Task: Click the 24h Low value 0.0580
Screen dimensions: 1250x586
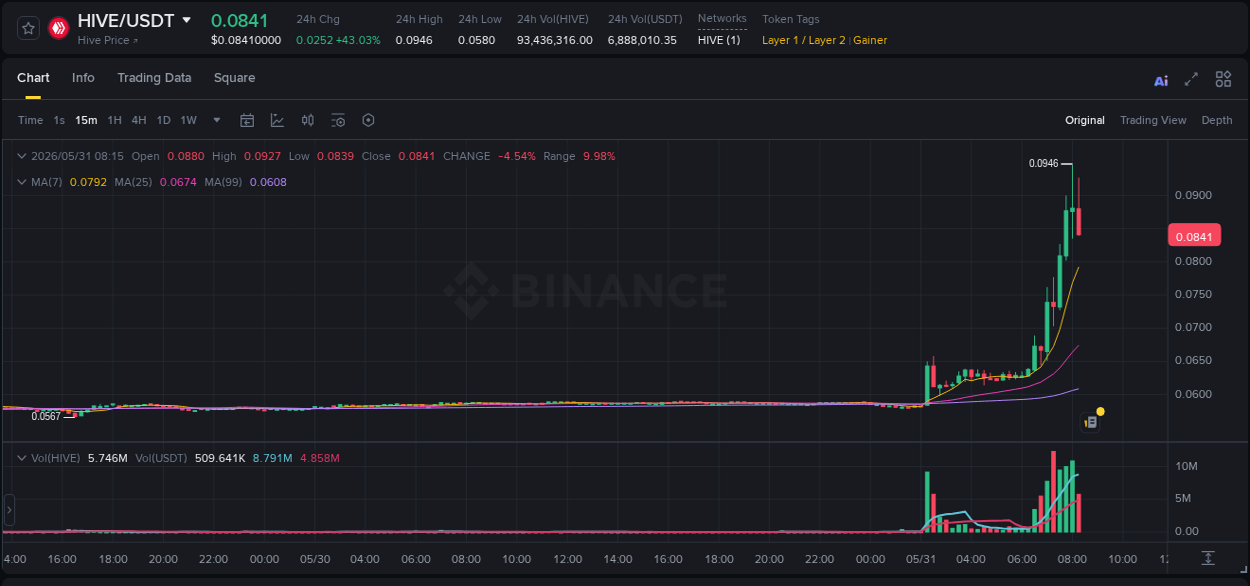Action: 476,40
